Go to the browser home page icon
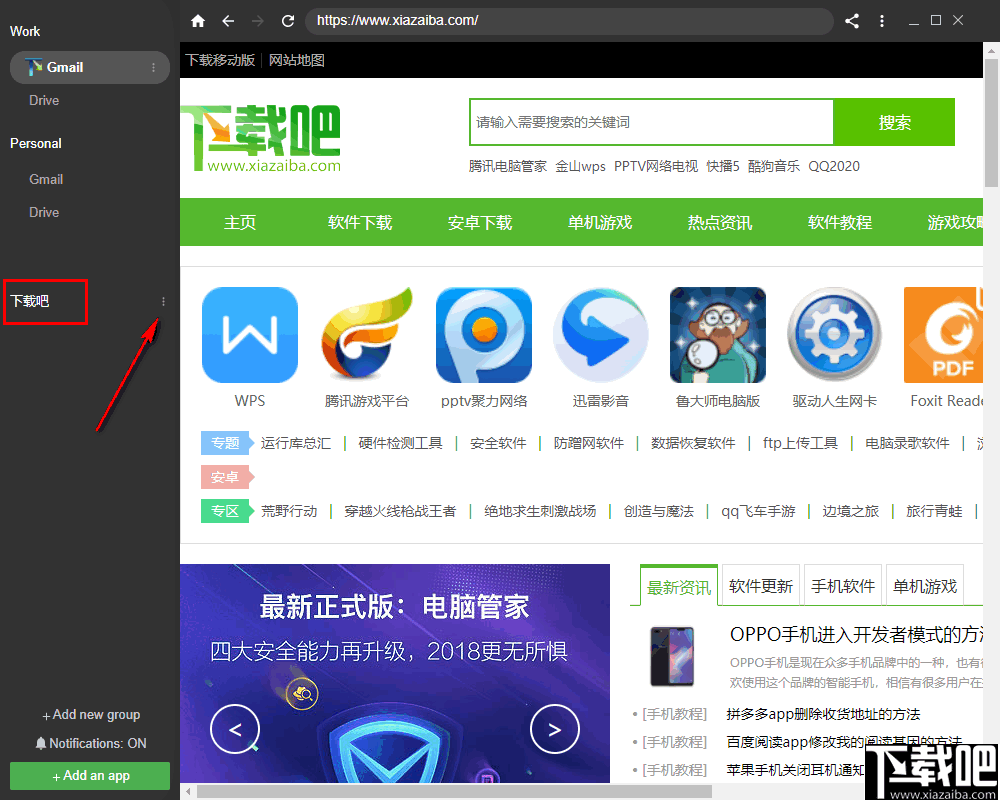This screenshot has height=800, width=1000. coord(198,21)
